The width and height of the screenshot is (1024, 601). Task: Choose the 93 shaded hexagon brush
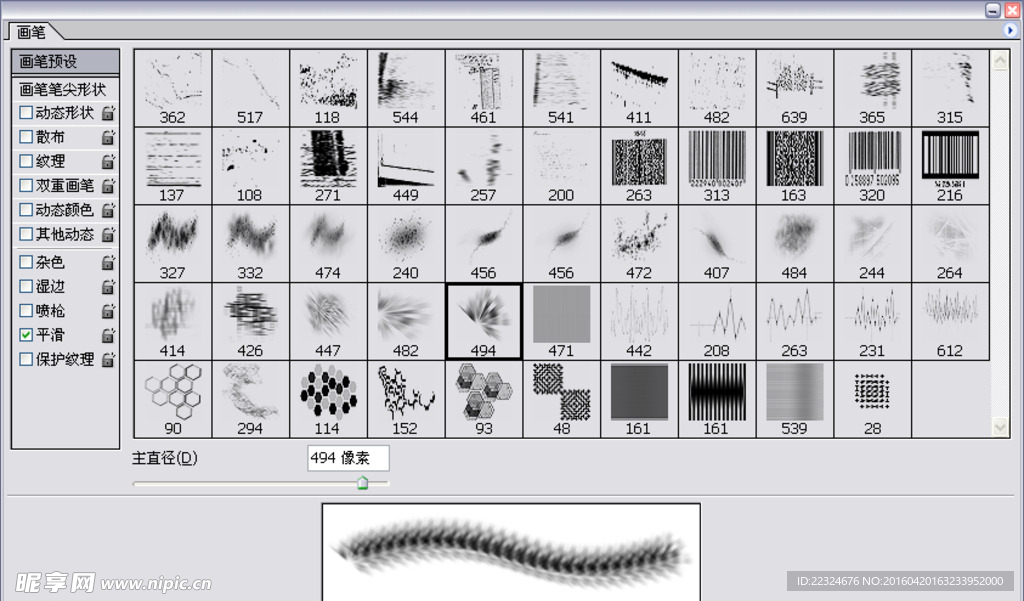(x=483, y=399)
